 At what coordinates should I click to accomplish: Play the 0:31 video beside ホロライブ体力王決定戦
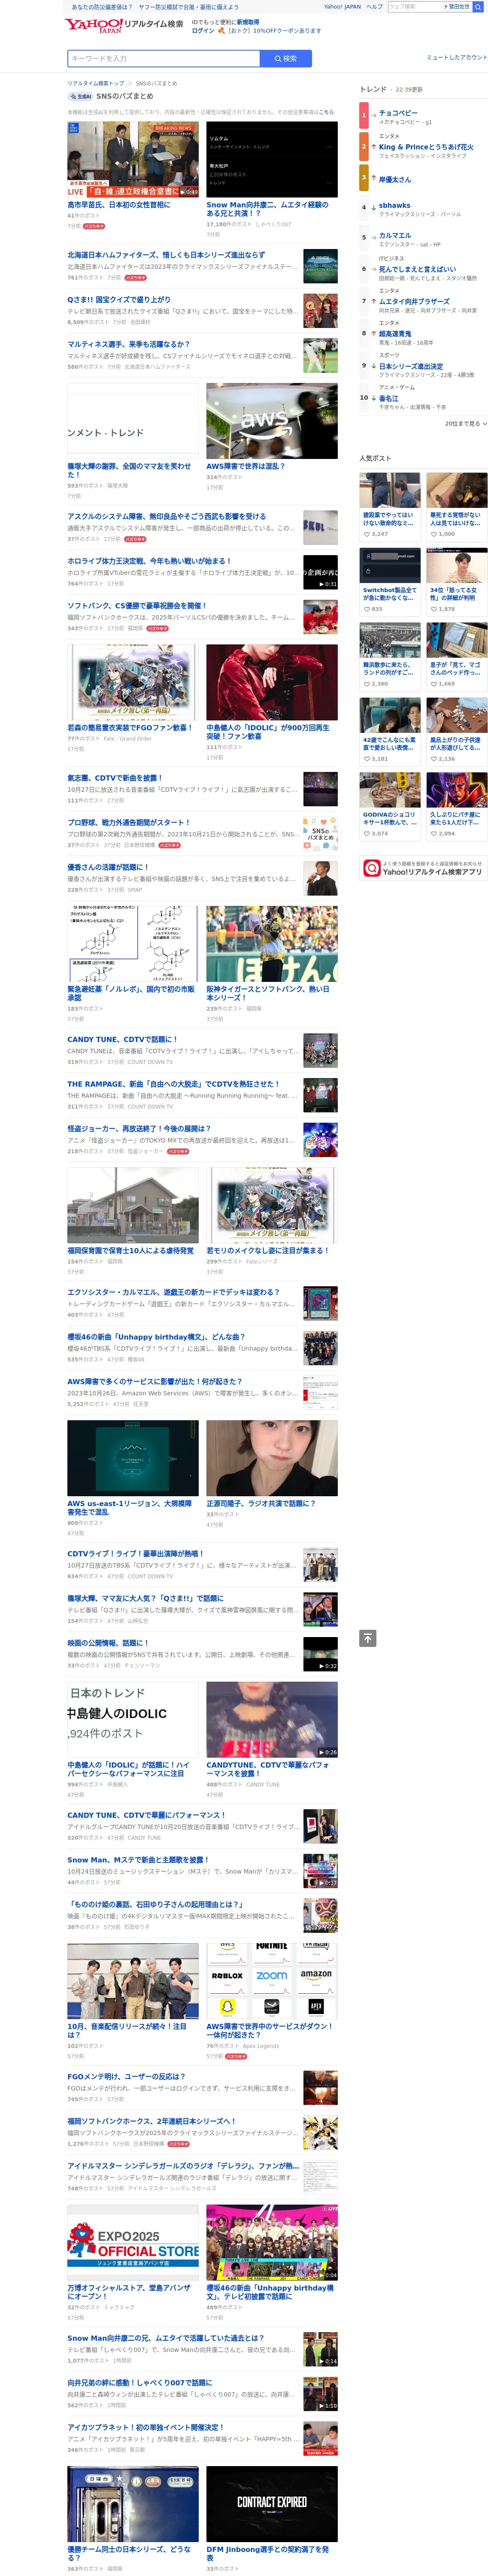(x=320, y=571)
